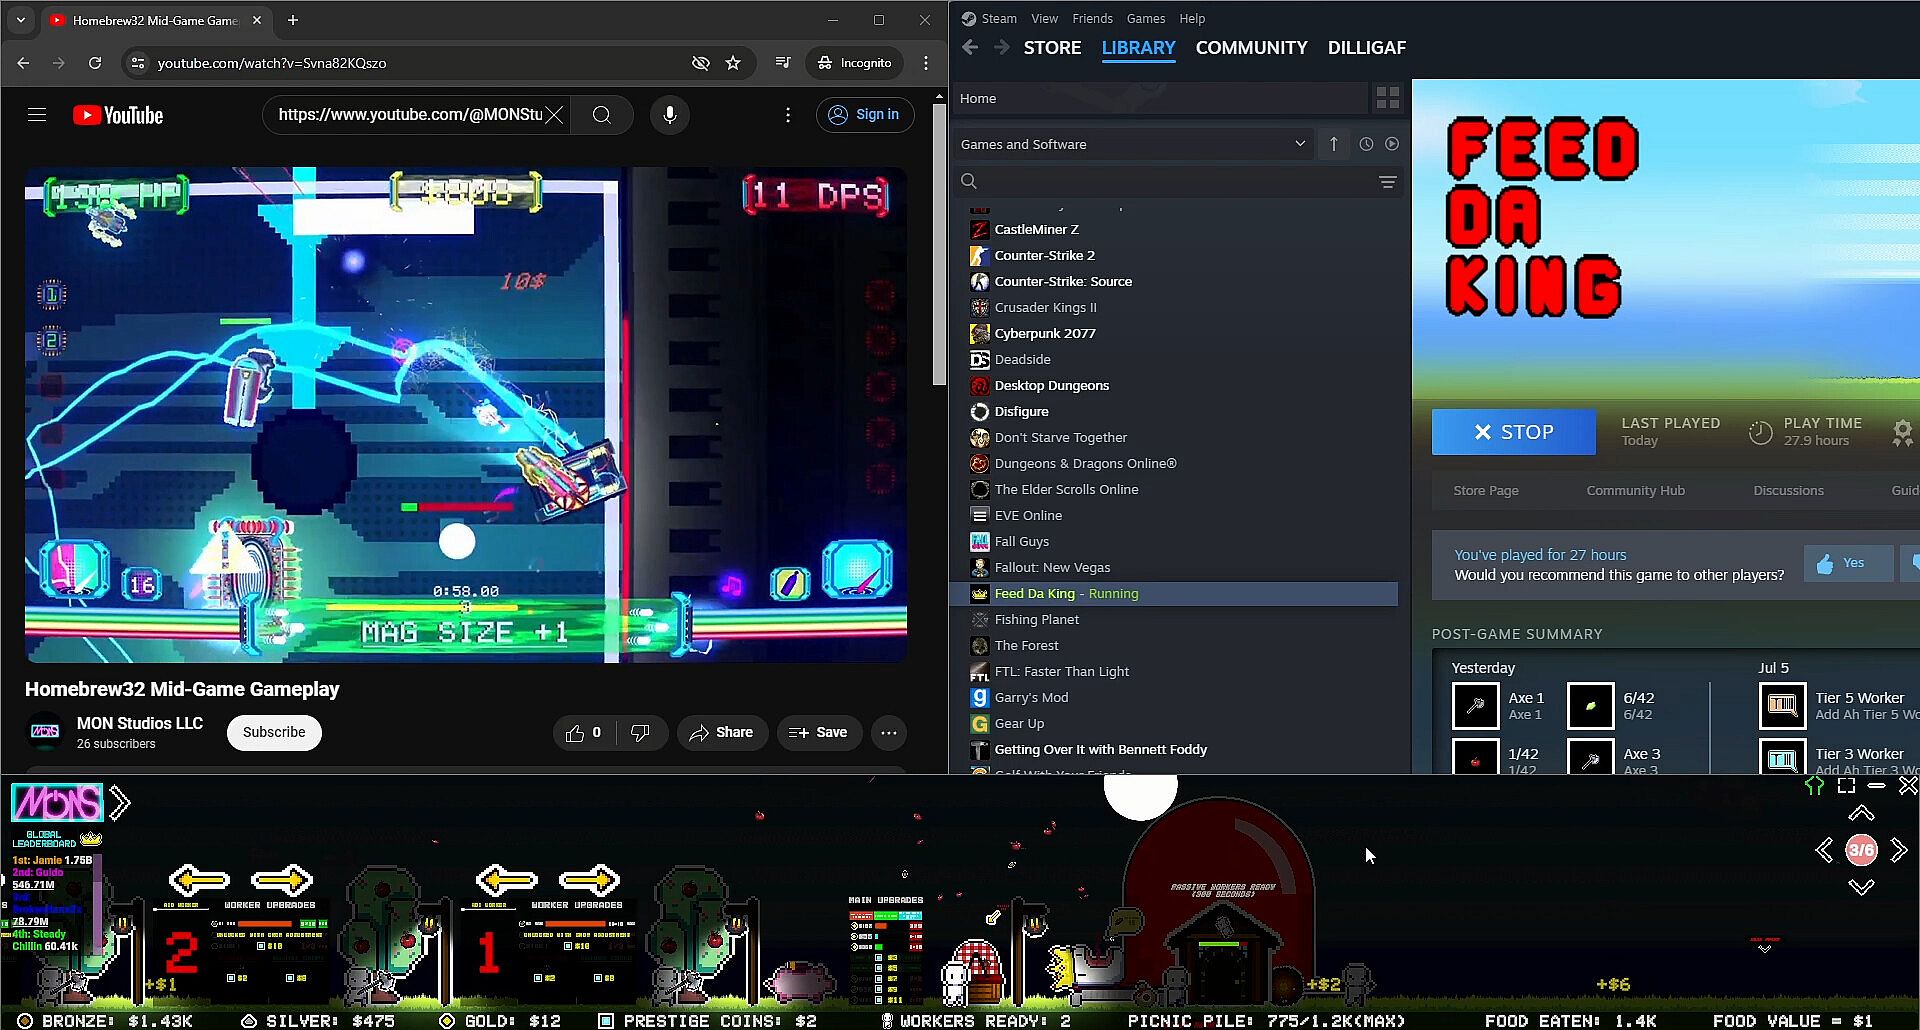
Task: Open the Chrome tab search dropdown arrow
Action: [21, 20]
